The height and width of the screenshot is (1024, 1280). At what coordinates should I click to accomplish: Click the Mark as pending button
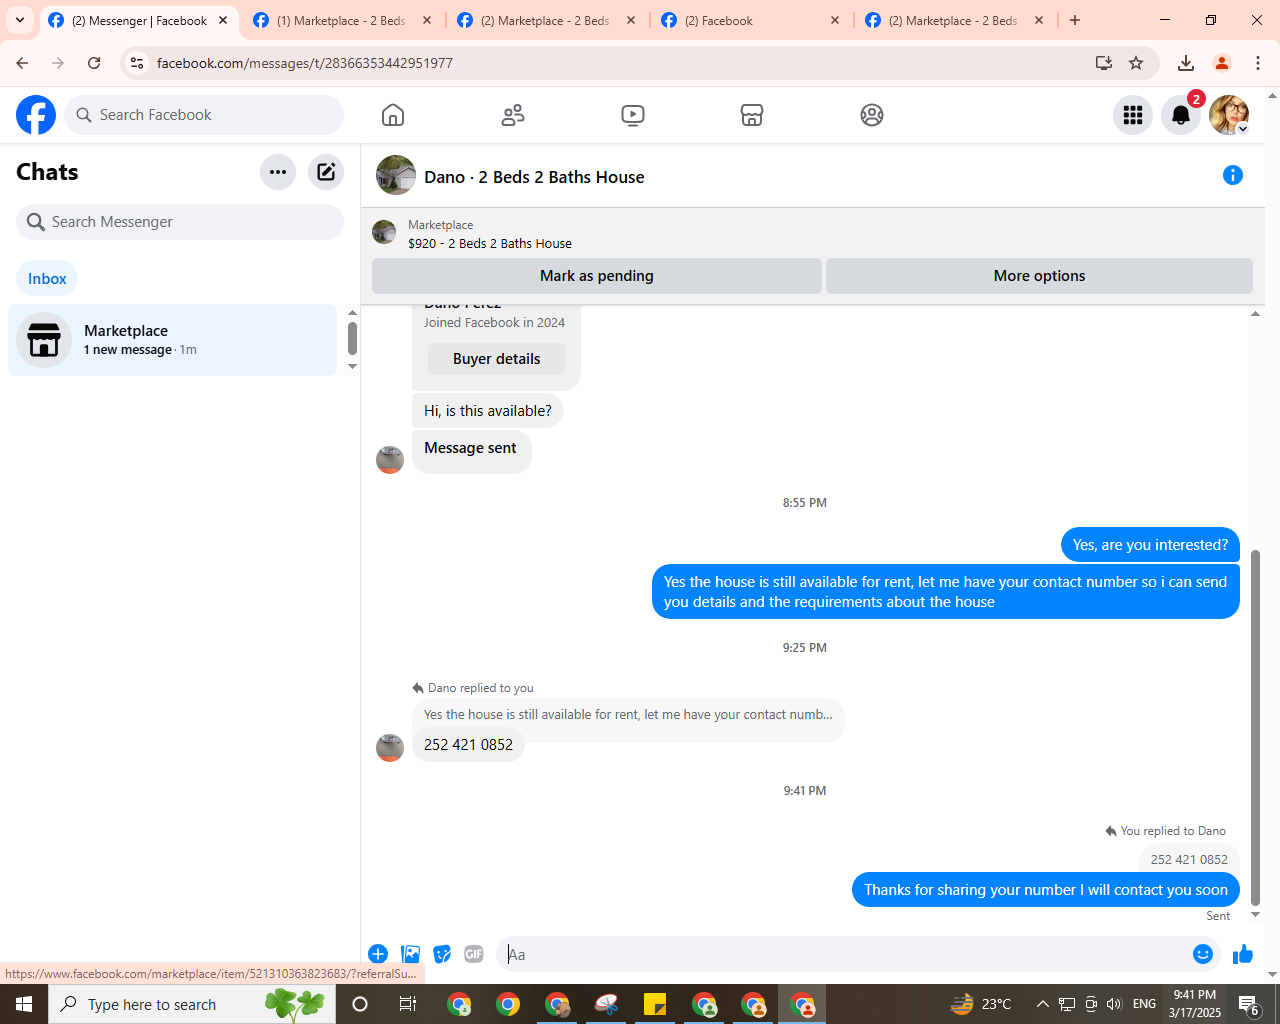coord(597,276)
